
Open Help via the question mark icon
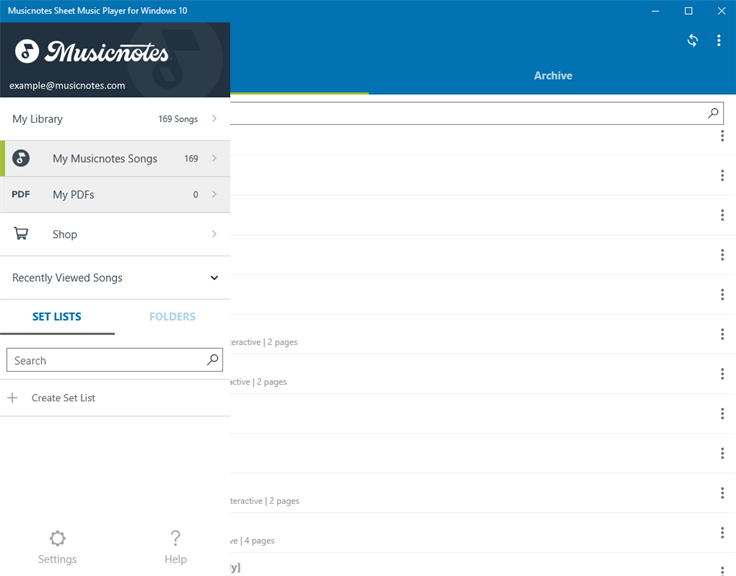coord(175,538)
